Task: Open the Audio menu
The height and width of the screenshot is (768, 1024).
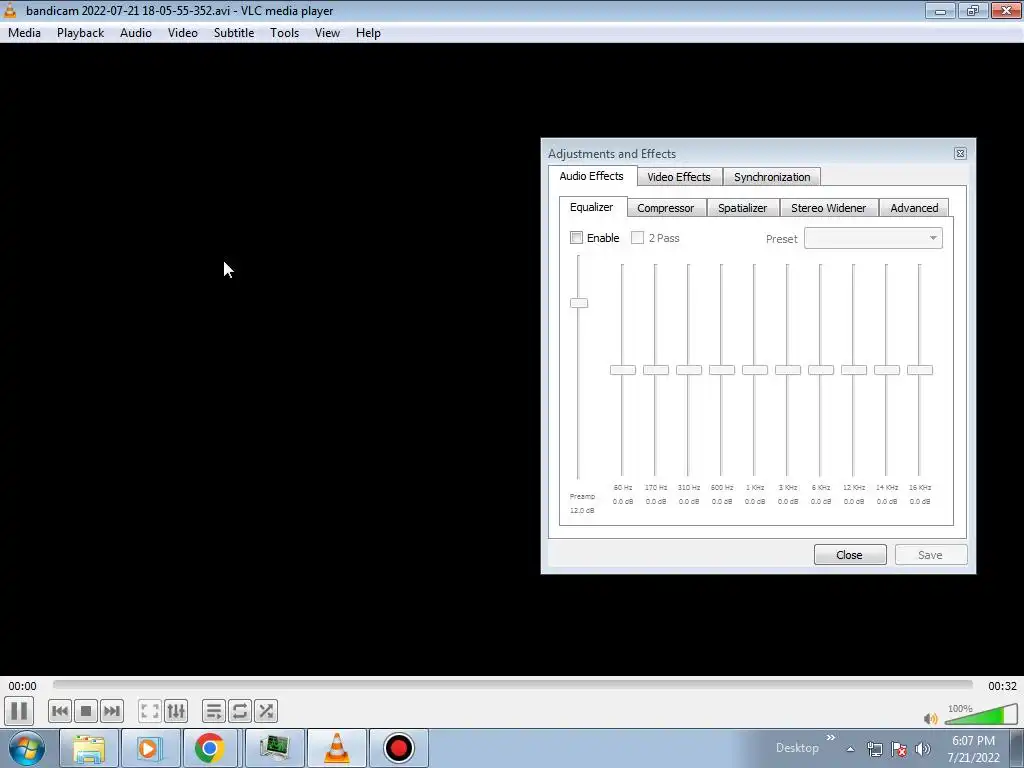Action: click(136, 33)
